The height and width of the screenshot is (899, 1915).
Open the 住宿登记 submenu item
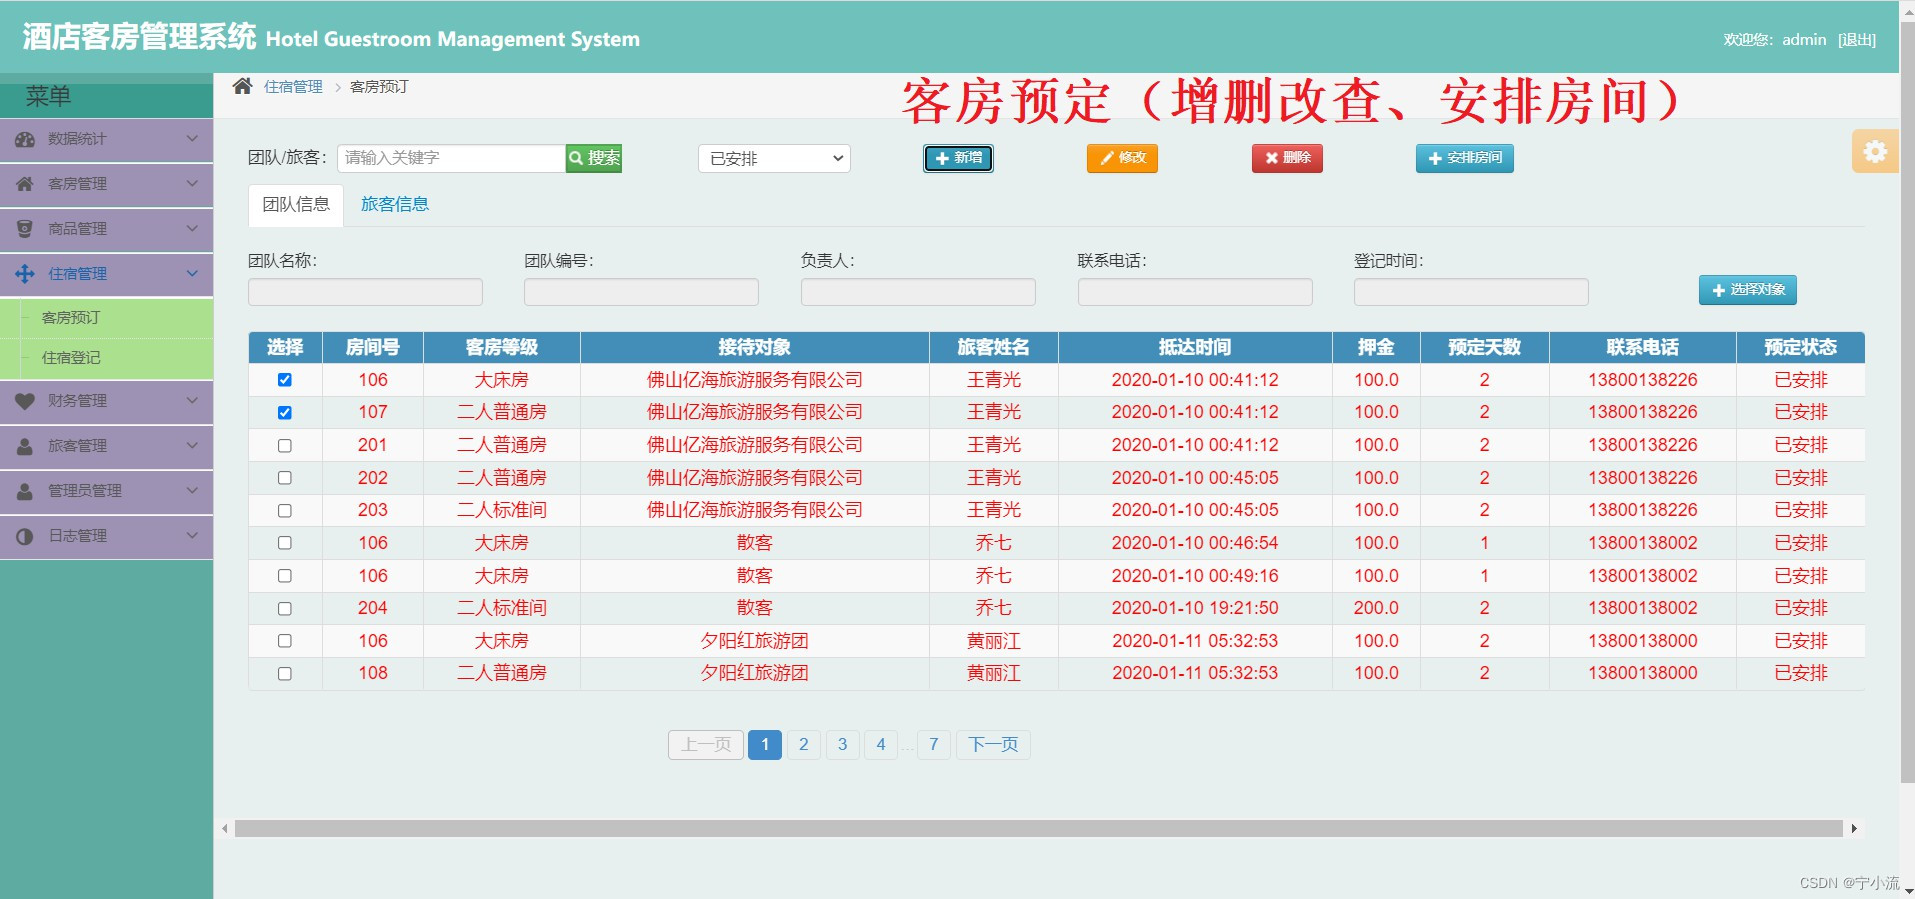(x=71, y=358)
